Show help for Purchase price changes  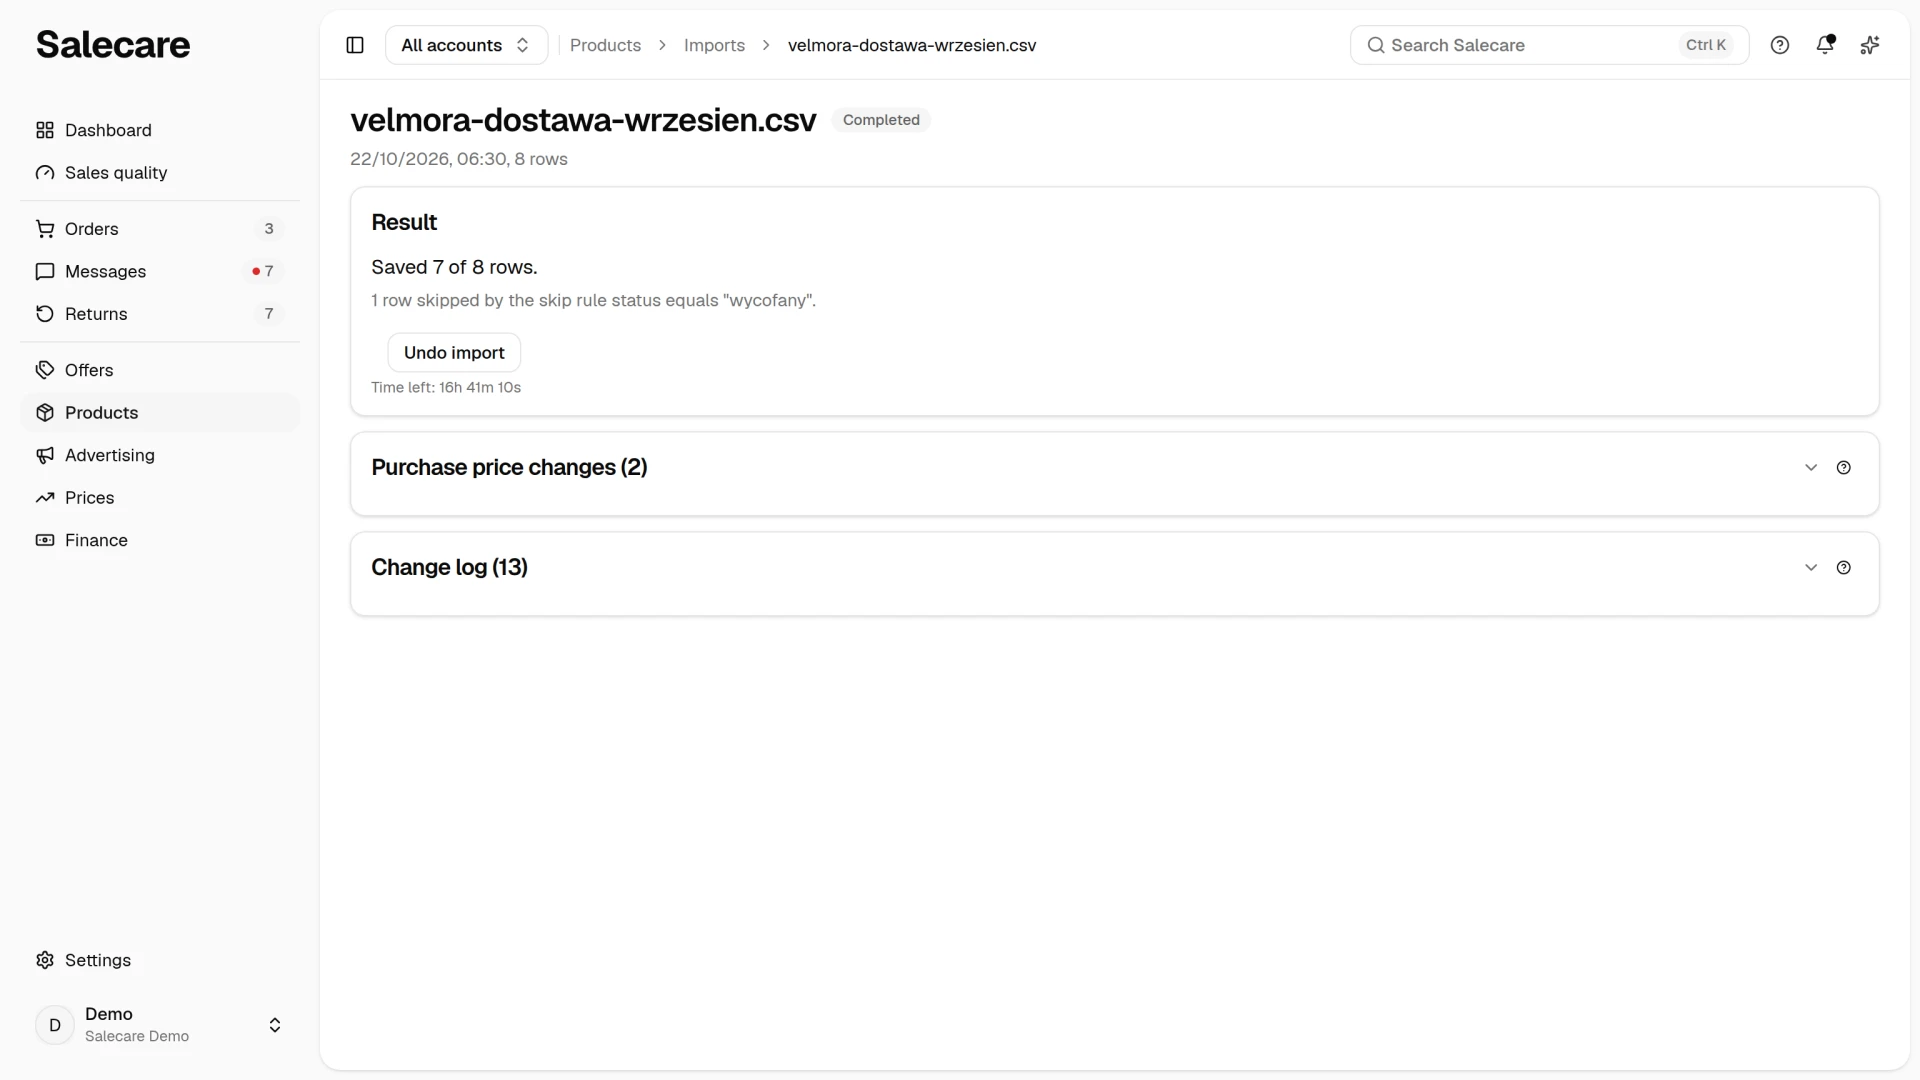1844,468
